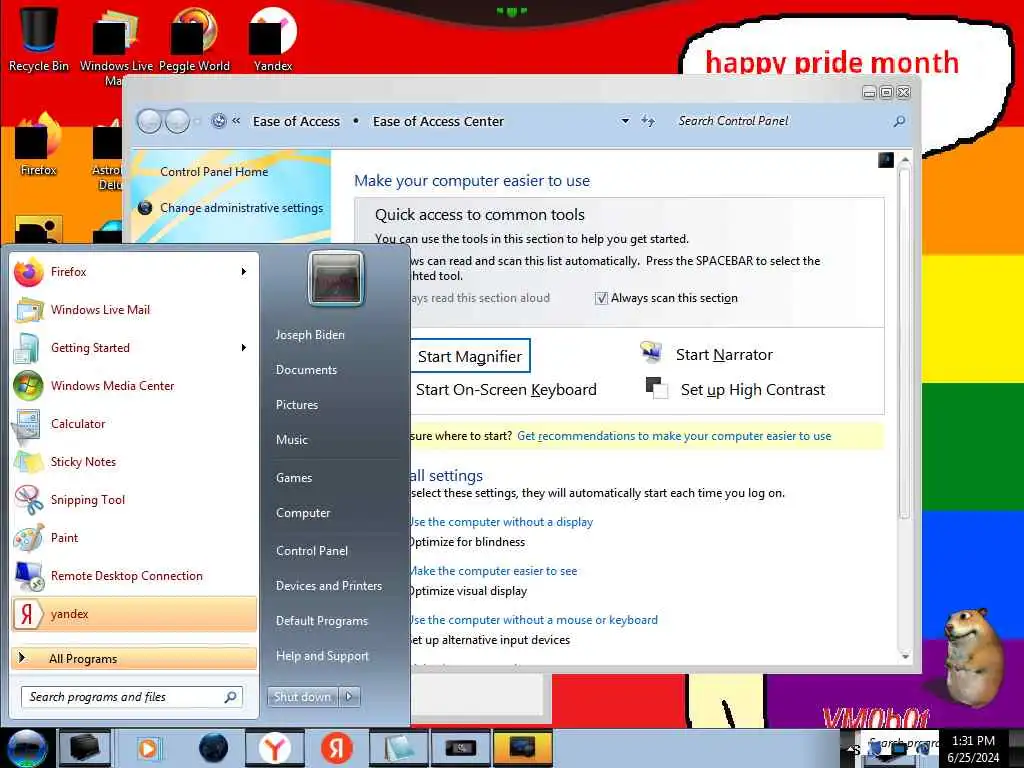Screen dimensions: 1024x768
Task: Open Pictures from Start menu
Action: pyautogui.click(x=296, y=405)
